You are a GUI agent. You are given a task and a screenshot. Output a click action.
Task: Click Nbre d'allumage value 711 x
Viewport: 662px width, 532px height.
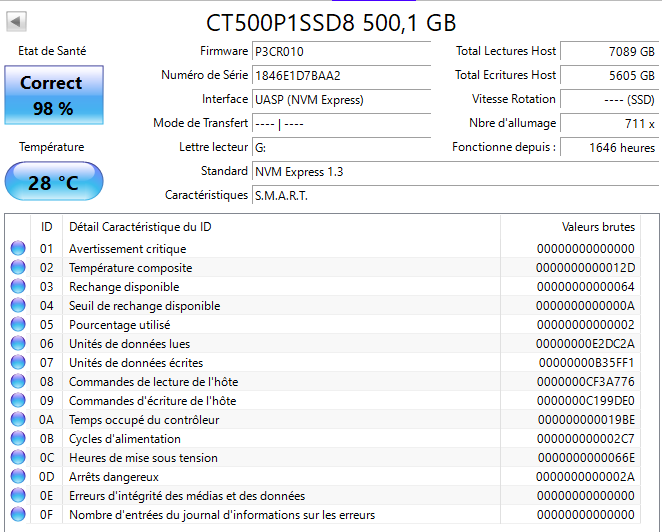[609, 124]
